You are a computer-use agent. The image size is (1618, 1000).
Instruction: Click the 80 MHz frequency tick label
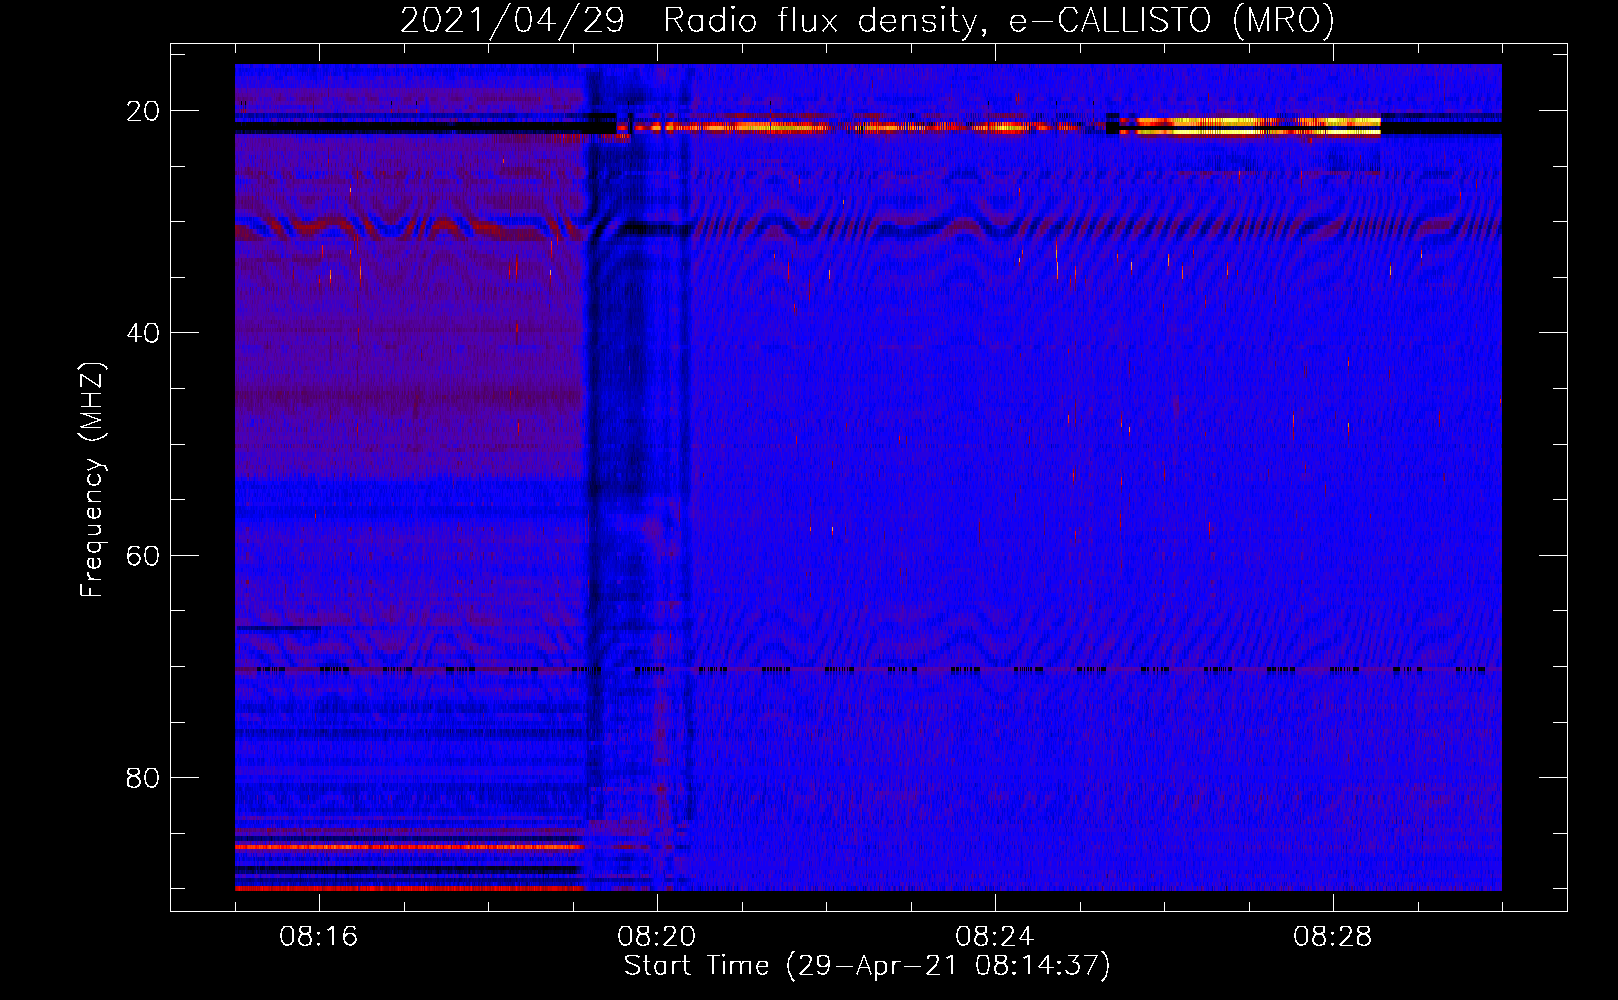pos(143,778)
